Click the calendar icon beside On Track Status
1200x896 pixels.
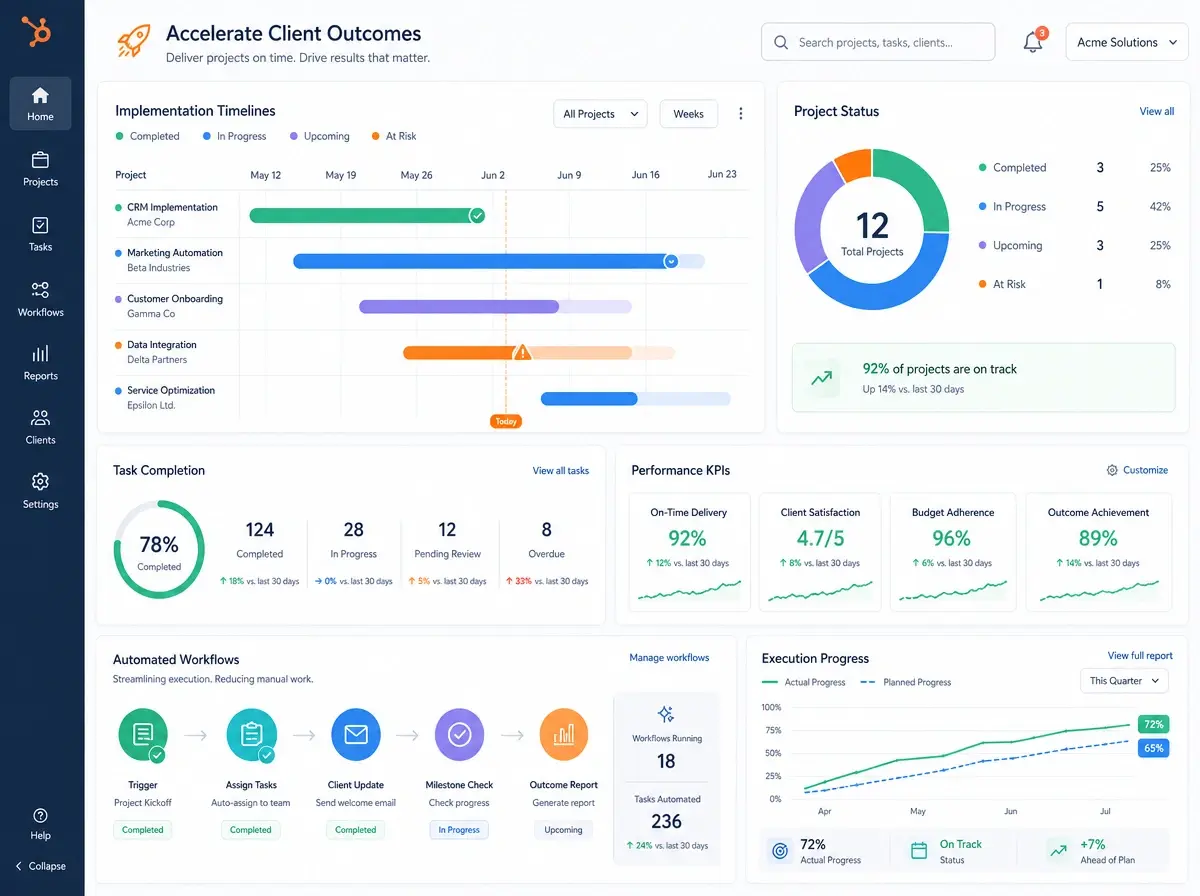pyautogui.click(x=919, y=851)
